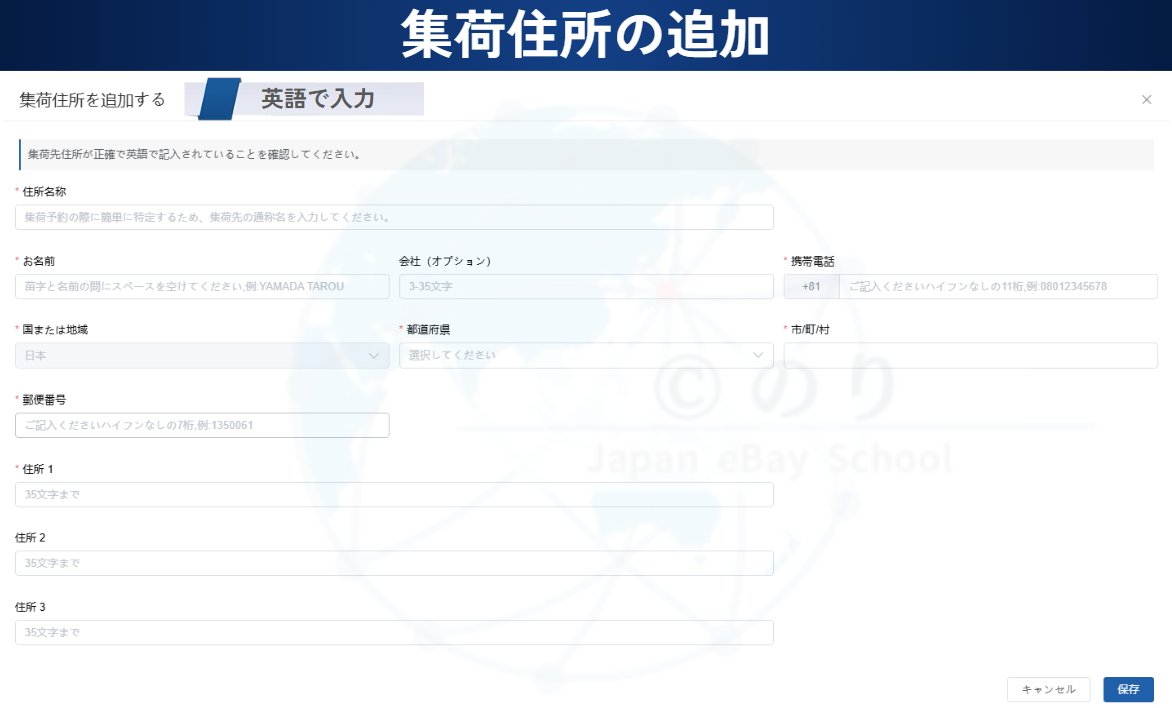
Task: Click the 住所 1 input field
Action: point(394,494)
